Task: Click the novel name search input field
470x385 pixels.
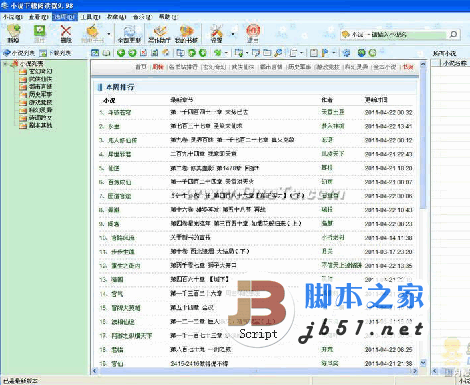Action: point(408,34)
